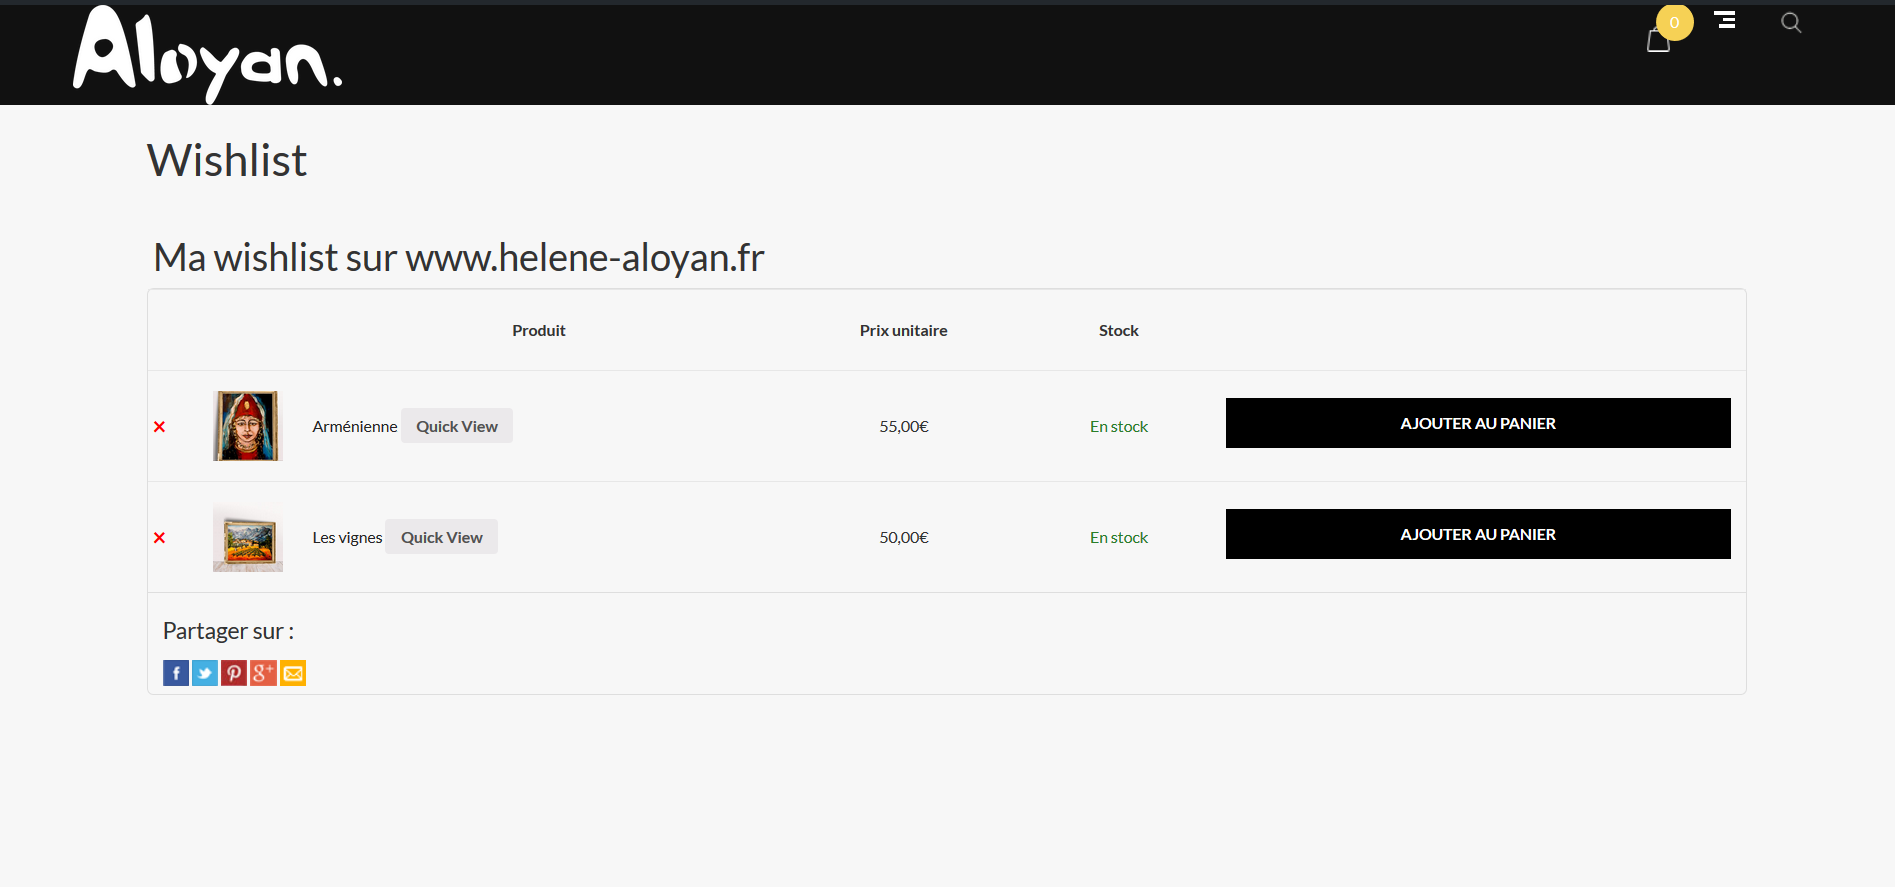Click the yellow cart count badge
Image resolution: width=1895 pixels, height=887 pixels.
pyautogui.click(x=1675, y=22)
